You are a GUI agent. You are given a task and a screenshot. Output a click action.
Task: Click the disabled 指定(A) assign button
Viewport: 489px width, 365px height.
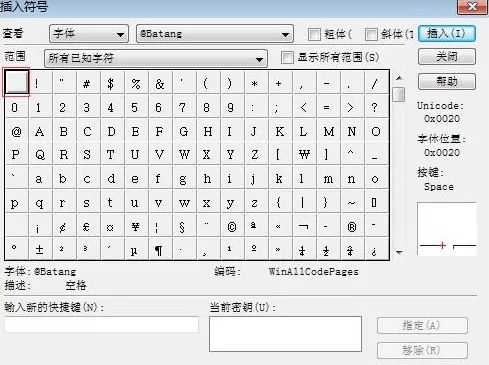coord(422,325)
